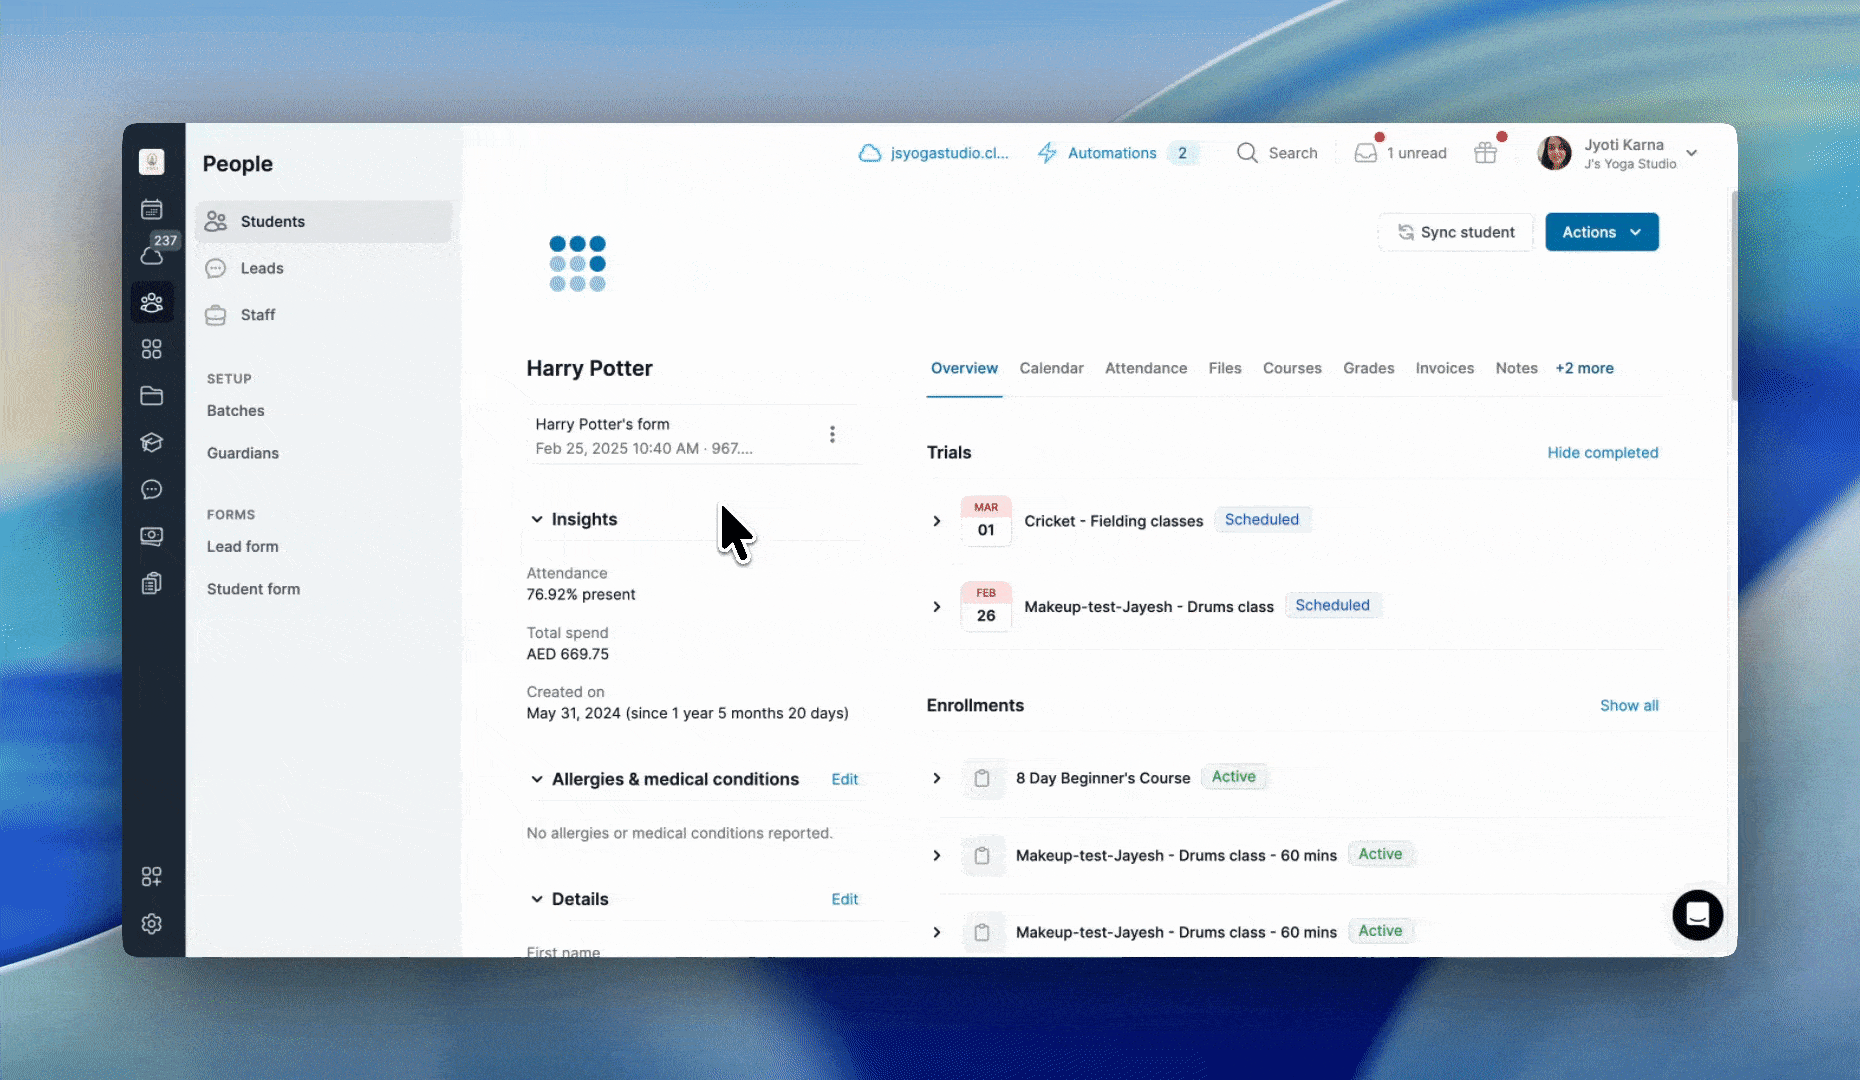Collapse the Insights section
The image size is (1860, 1080).
[537, 520]
